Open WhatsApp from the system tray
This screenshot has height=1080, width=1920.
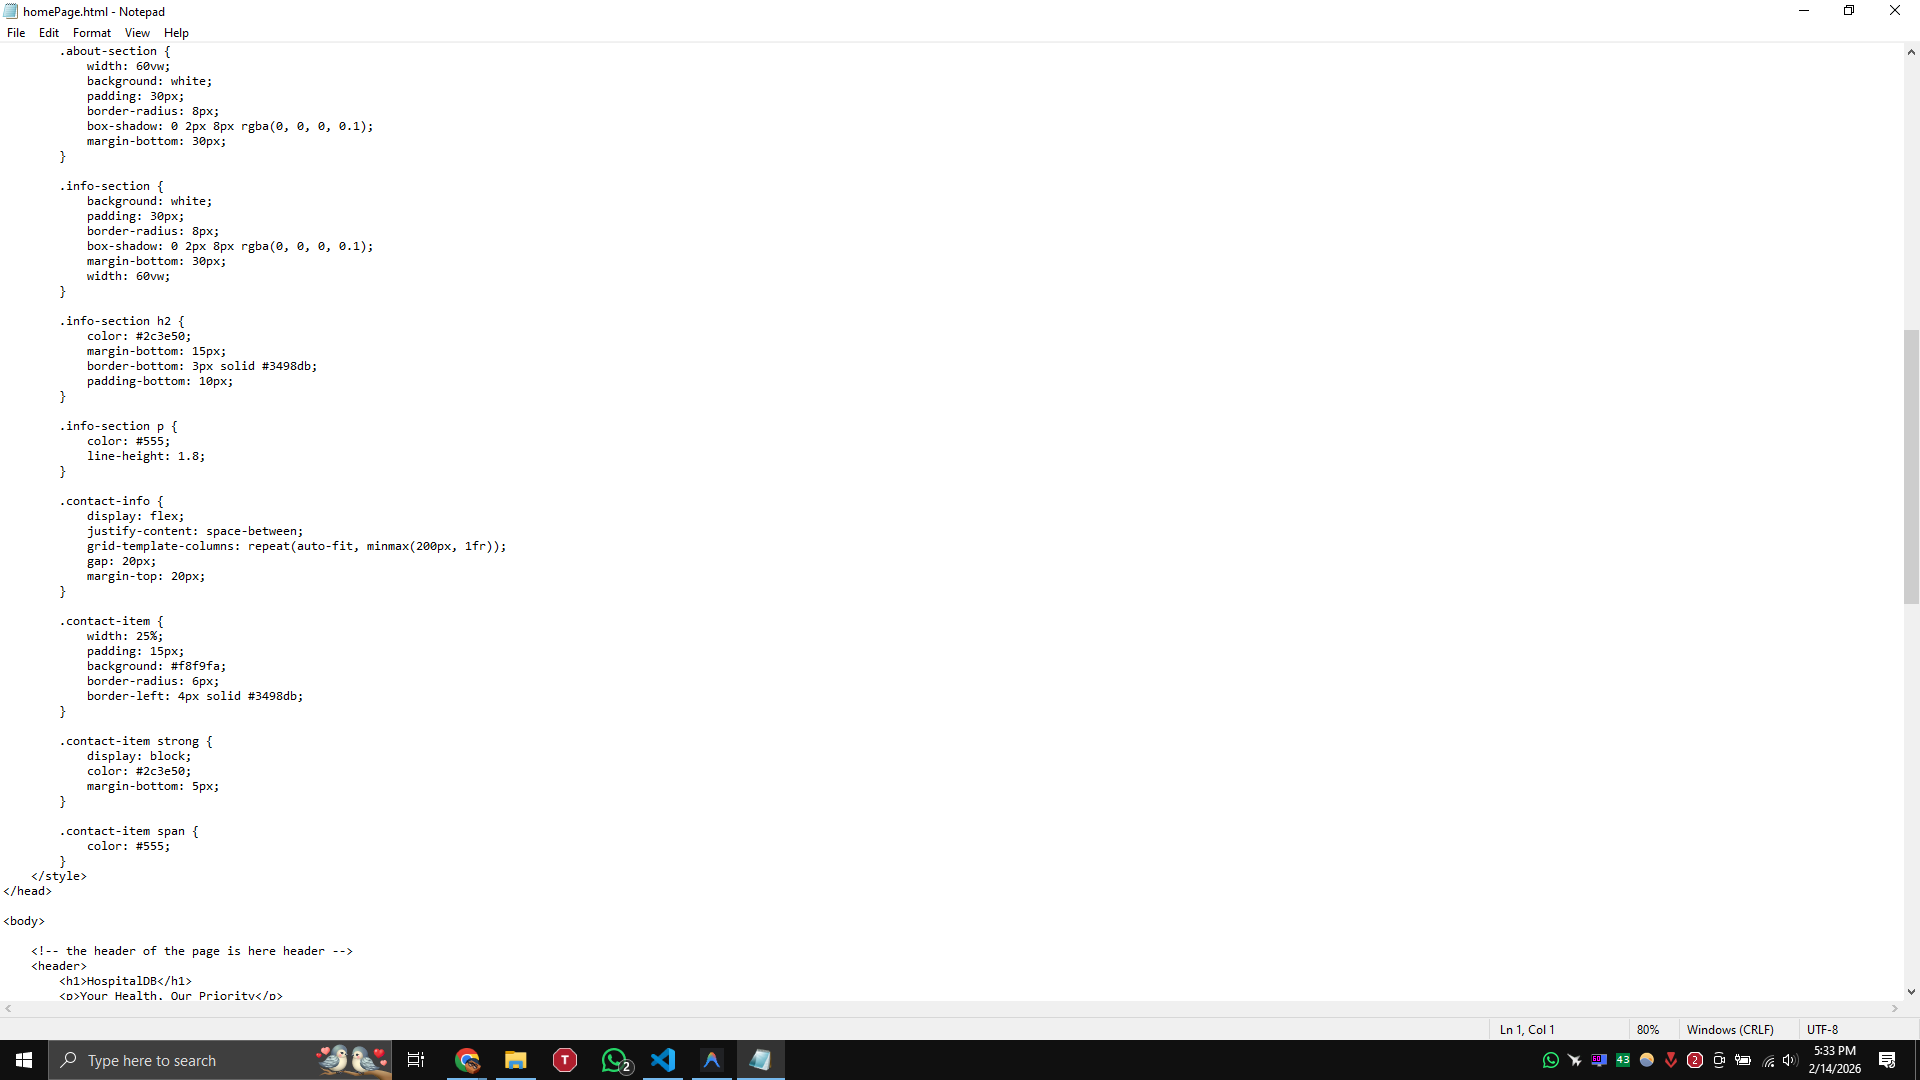pyautogui.click(x=1550, y=1060)
